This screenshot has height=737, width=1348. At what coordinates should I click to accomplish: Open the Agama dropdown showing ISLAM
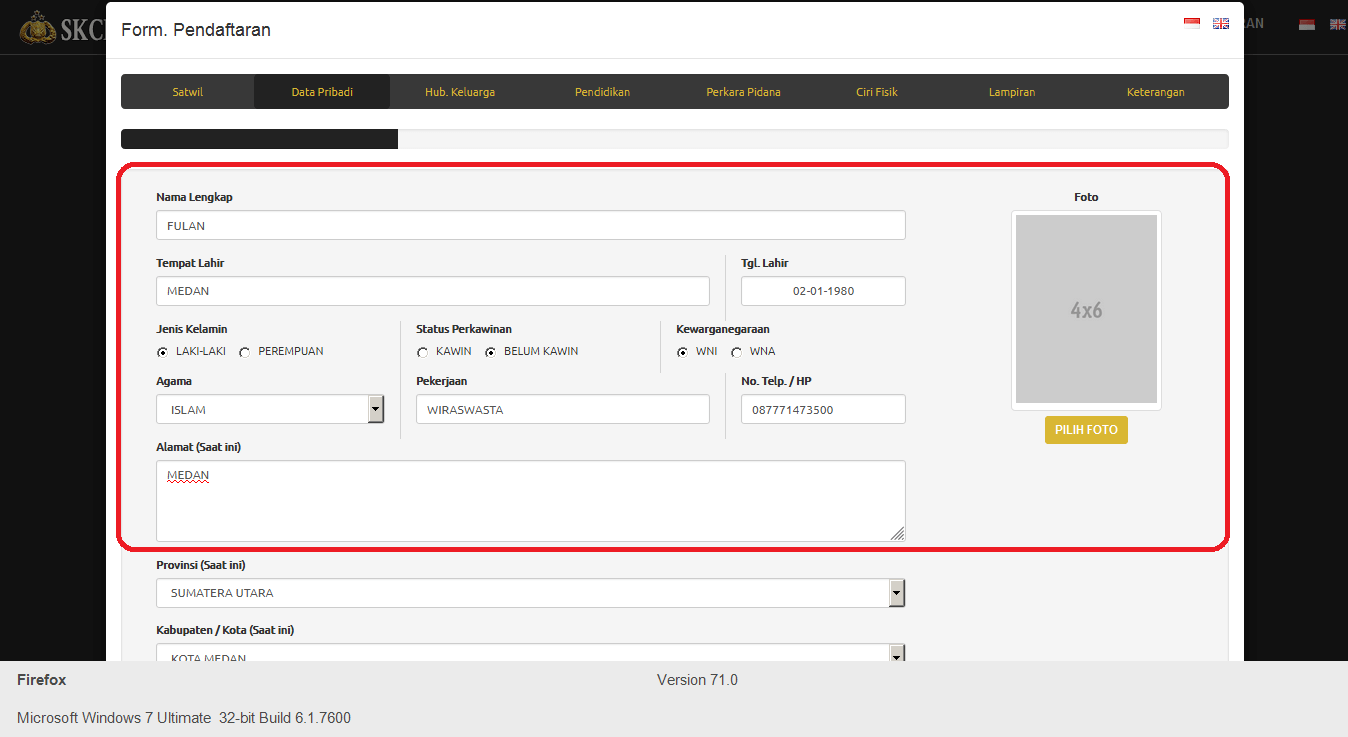[270, 409]
